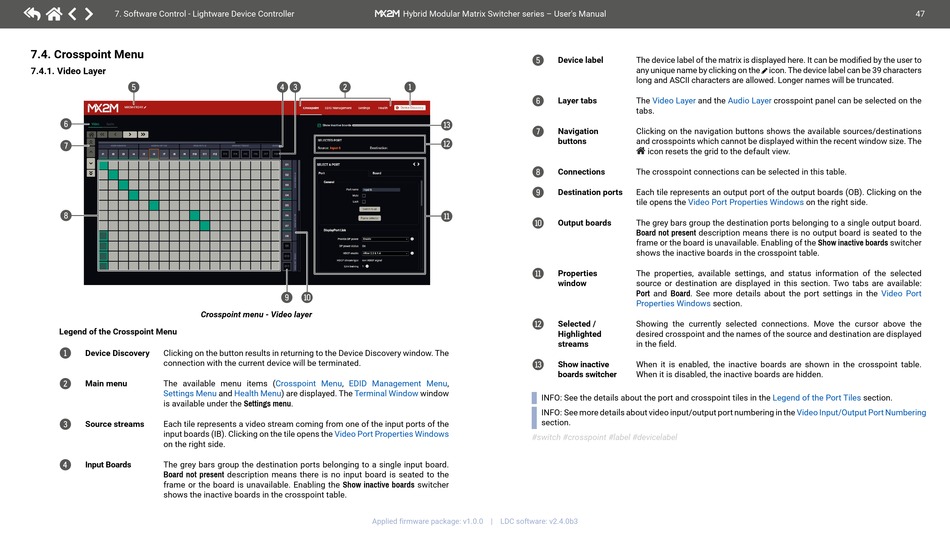Follow the Video Layer link in Layer tabs
Image resolution: width=950 pixels, height=533 pixels.
click(674, 101)
